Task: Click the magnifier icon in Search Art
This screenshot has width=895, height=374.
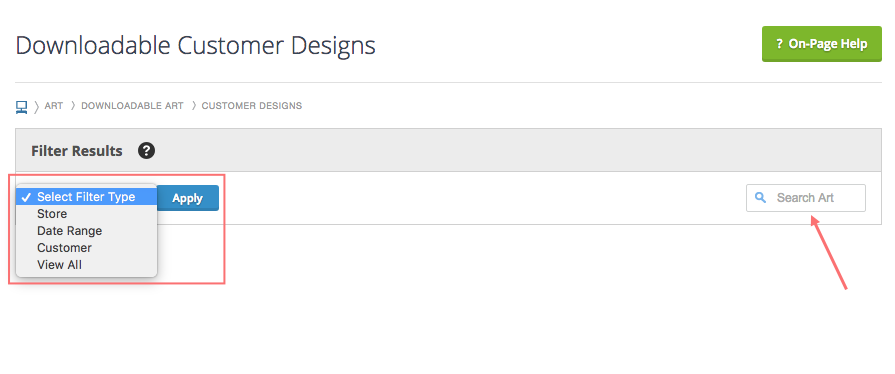Action: [760, 198]
